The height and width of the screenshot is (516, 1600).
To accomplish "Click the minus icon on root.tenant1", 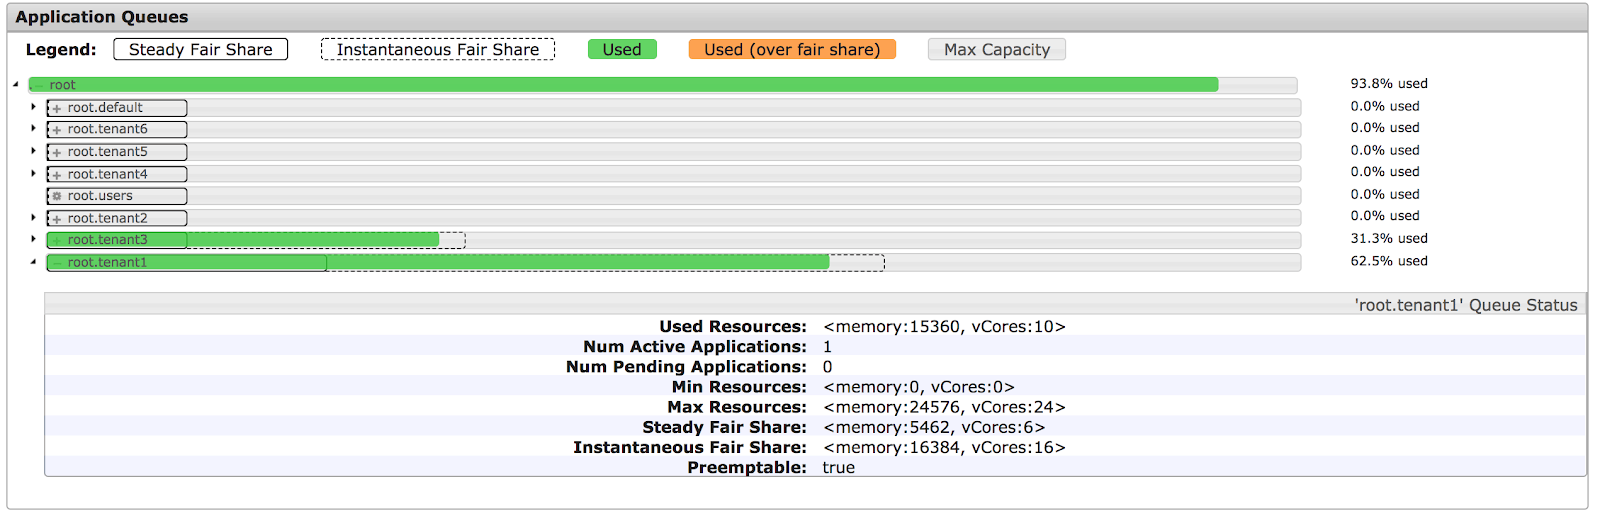I will tap(57, 263).
